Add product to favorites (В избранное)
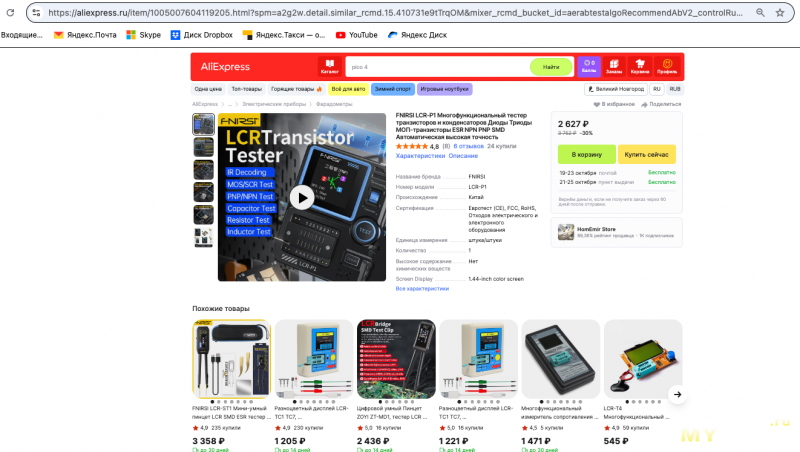This screenshot has height=452, width=800. 614,104
